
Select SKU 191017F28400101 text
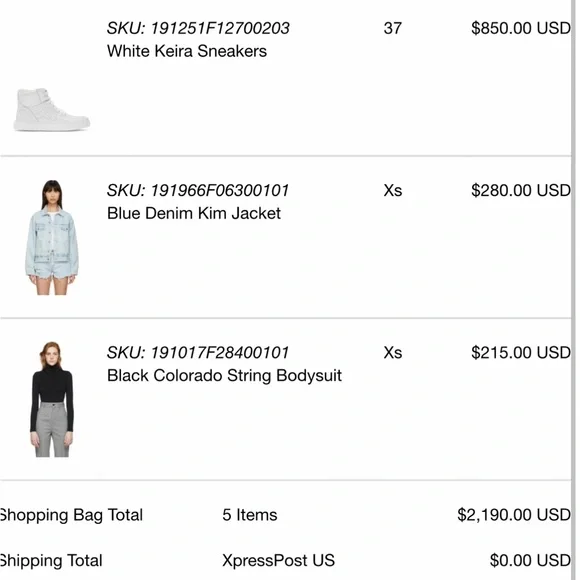198,353
